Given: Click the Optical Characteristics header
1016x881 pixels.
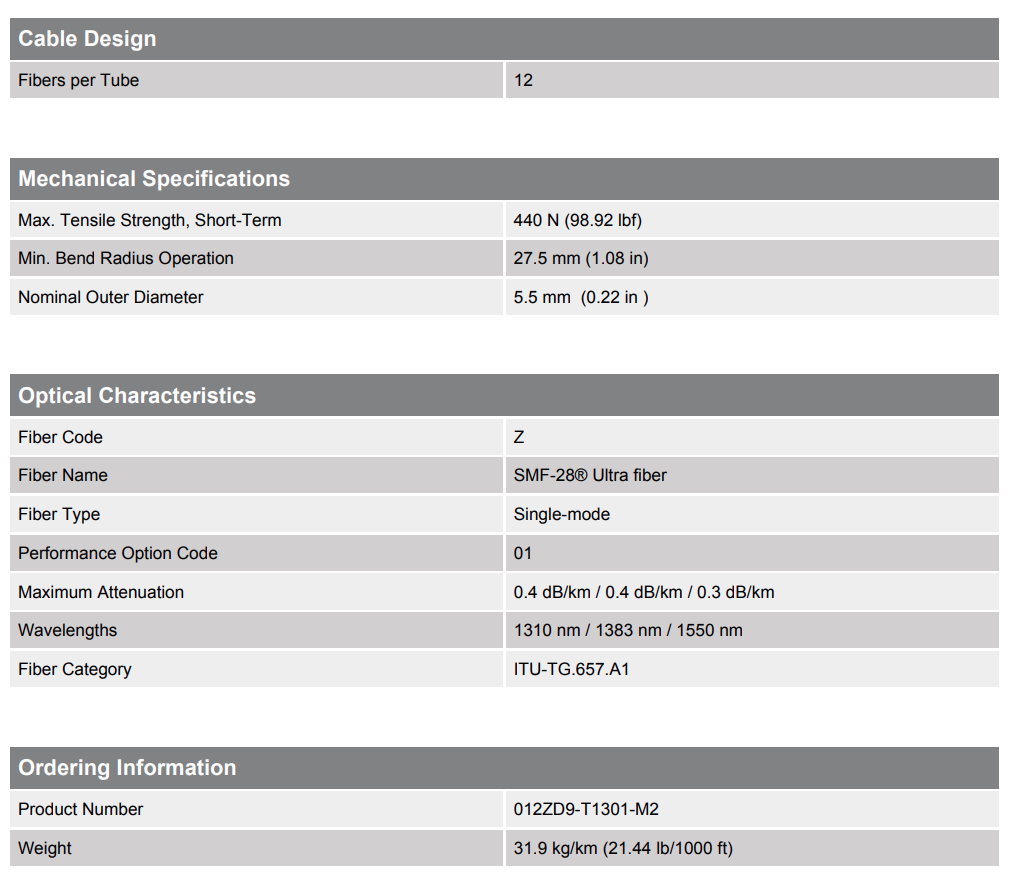Looking at the screenshot, I should pos(137,396).
